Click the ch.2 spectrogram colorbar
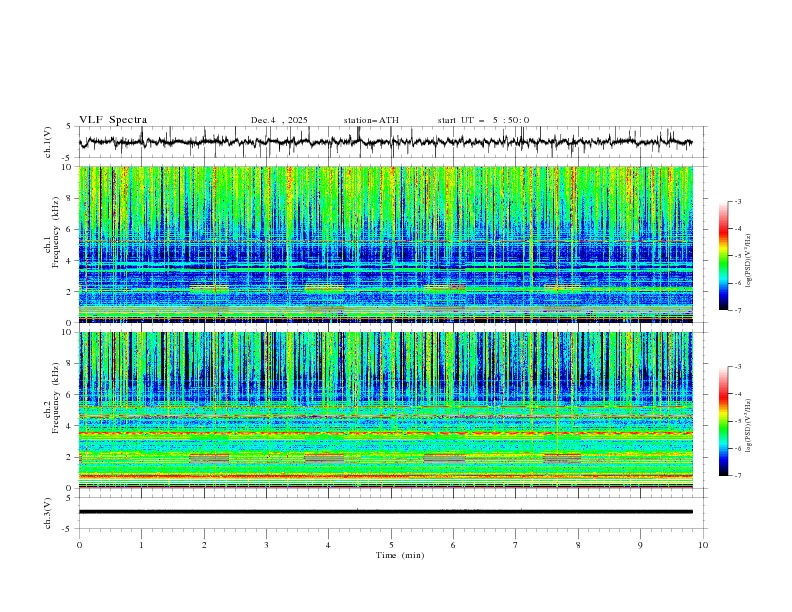Image resolution: width=792 pixels, height=612 pixels. pos(723,421)
